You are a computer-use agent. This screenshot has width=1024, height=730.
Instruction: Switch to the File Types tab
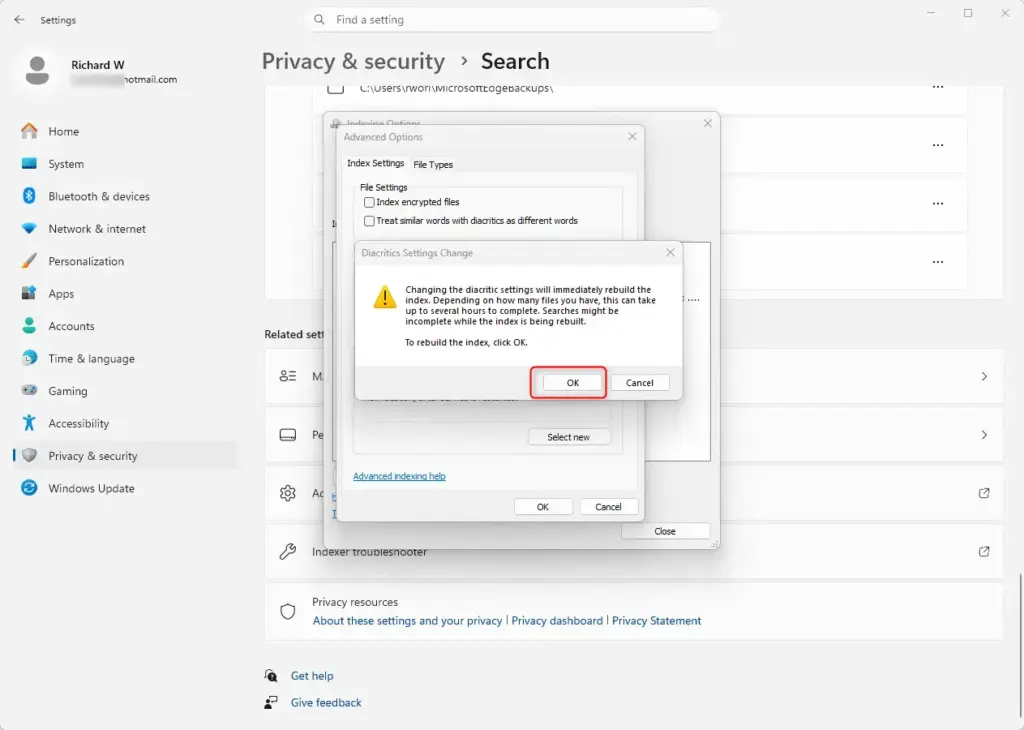tap(433, 165)
